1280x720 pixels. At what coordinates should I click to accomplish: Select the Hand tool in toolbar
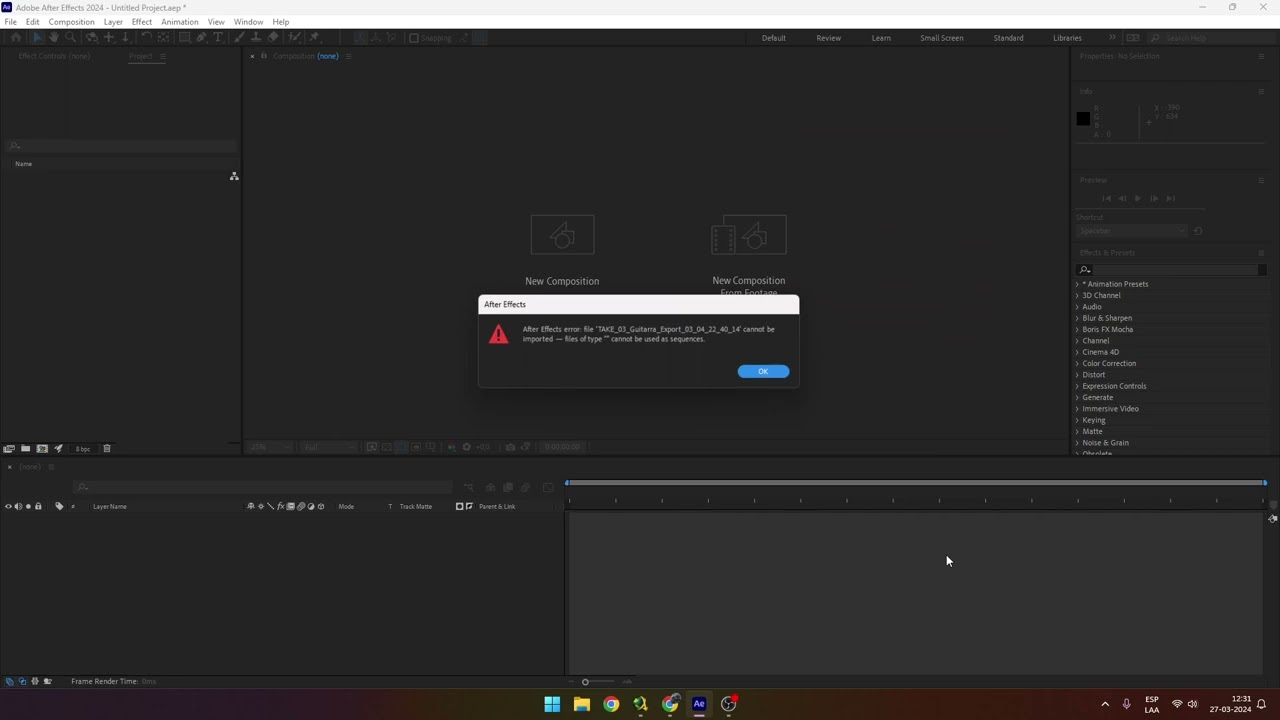coord(53,38)
